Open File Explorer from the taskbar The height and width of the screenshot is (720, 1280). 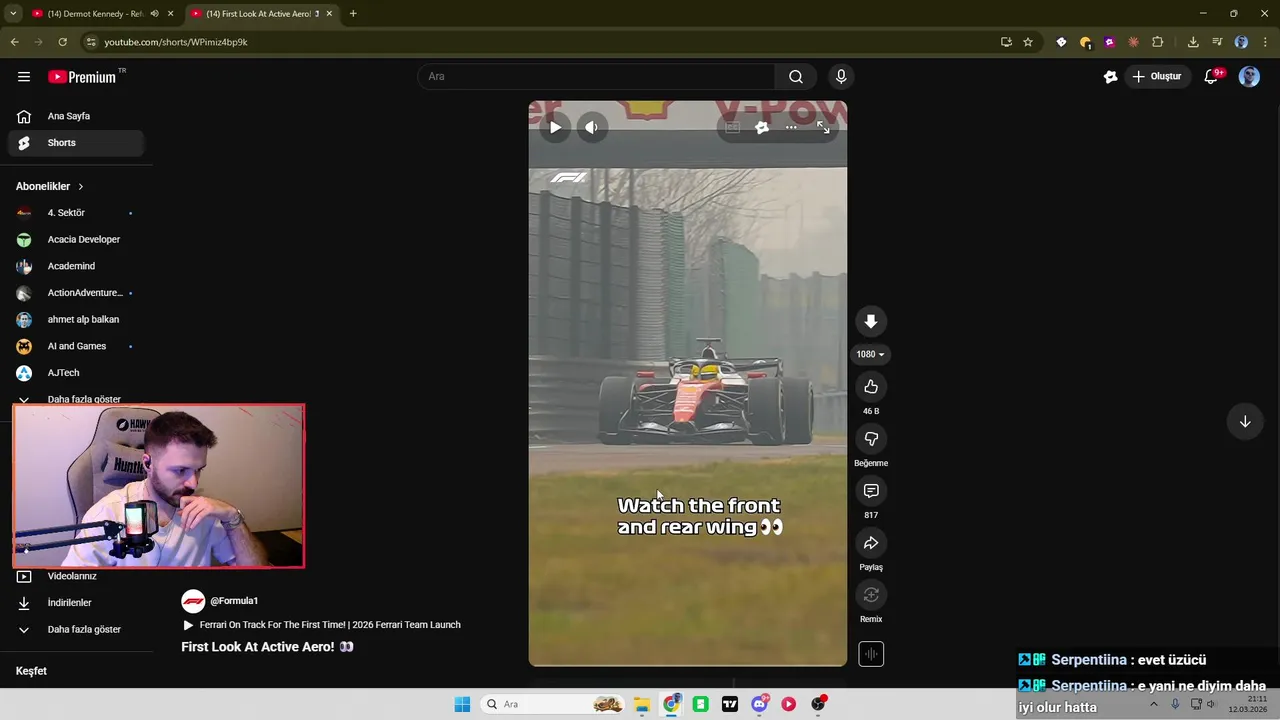642,704
